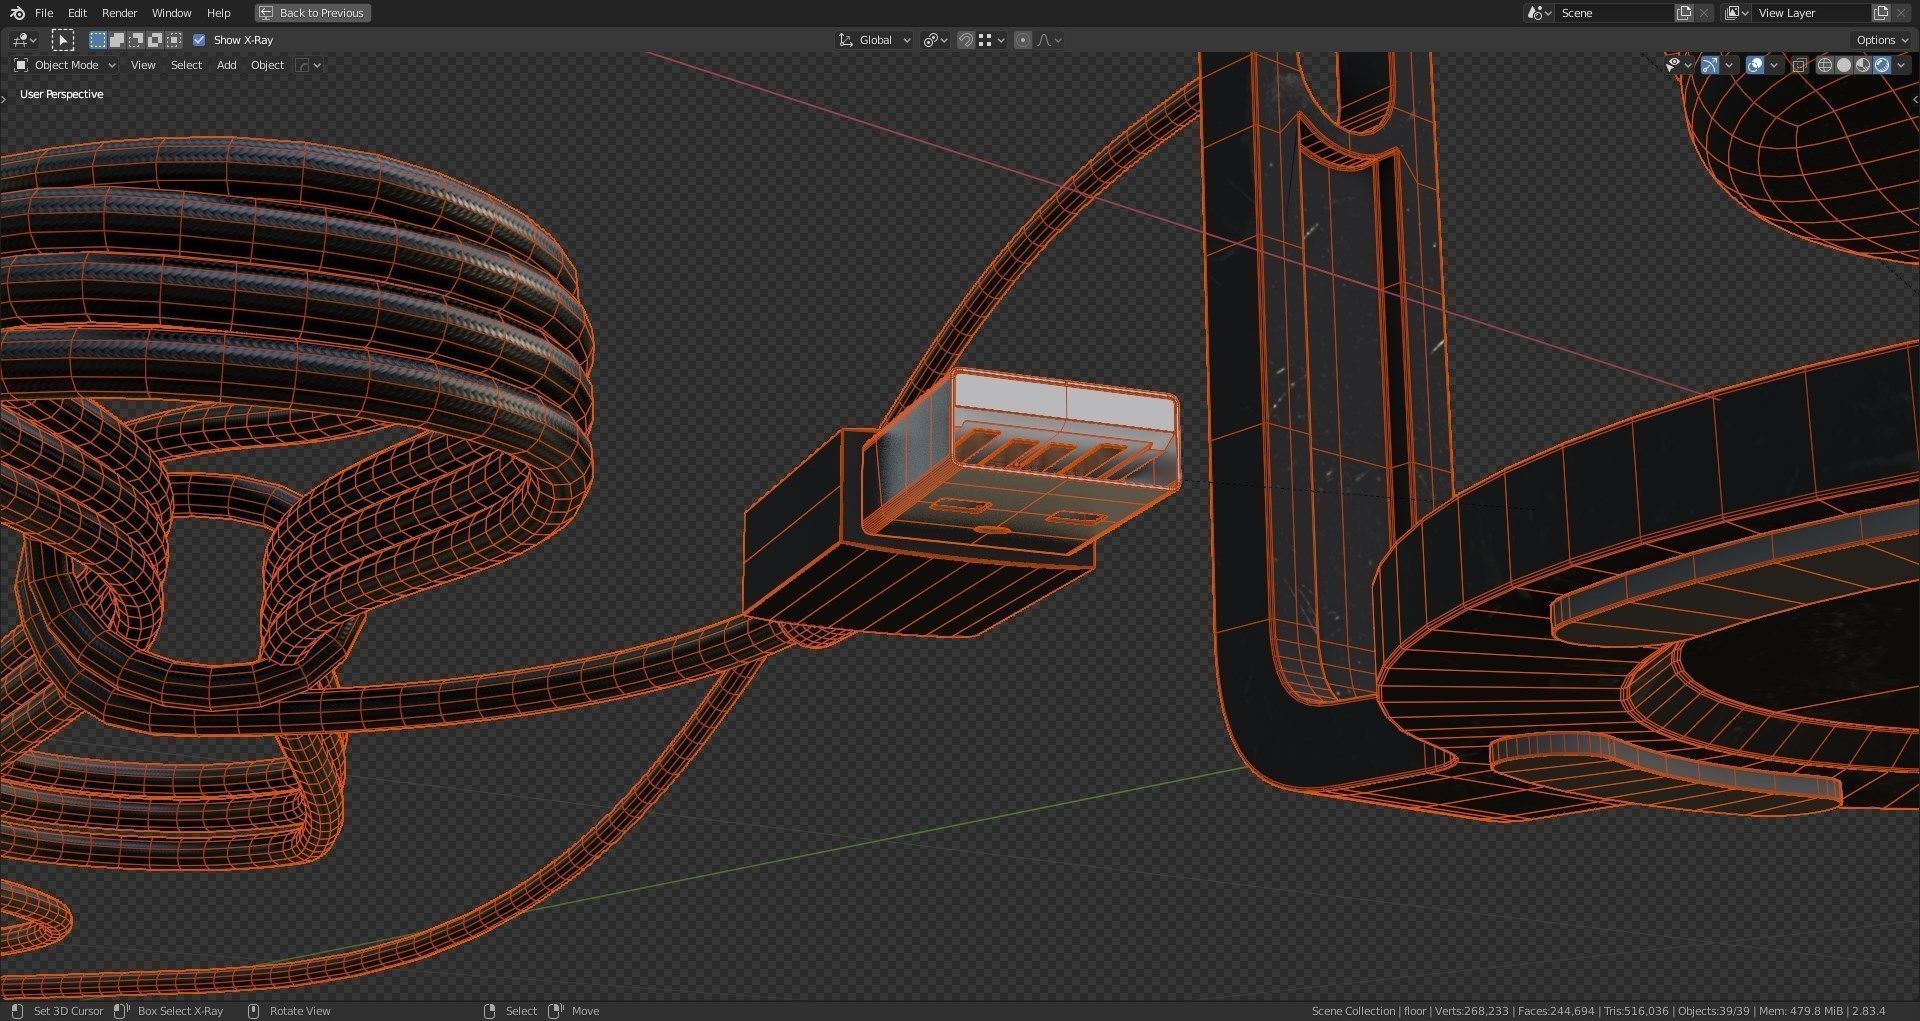Select the Box Select tool icon
Viewport: 1920px width, 1021px height.
tap(63, 40)
